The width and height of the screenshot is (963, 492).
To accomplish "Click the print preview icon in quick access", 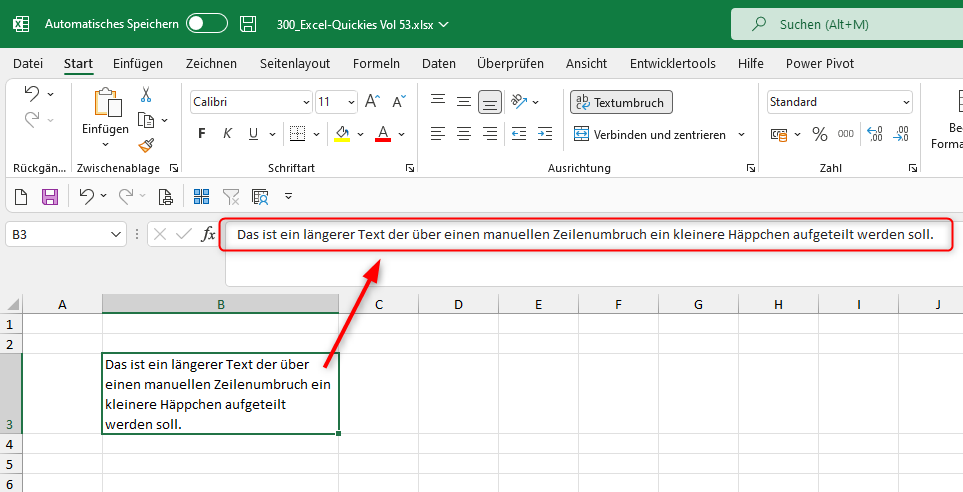I will [165, 197].
